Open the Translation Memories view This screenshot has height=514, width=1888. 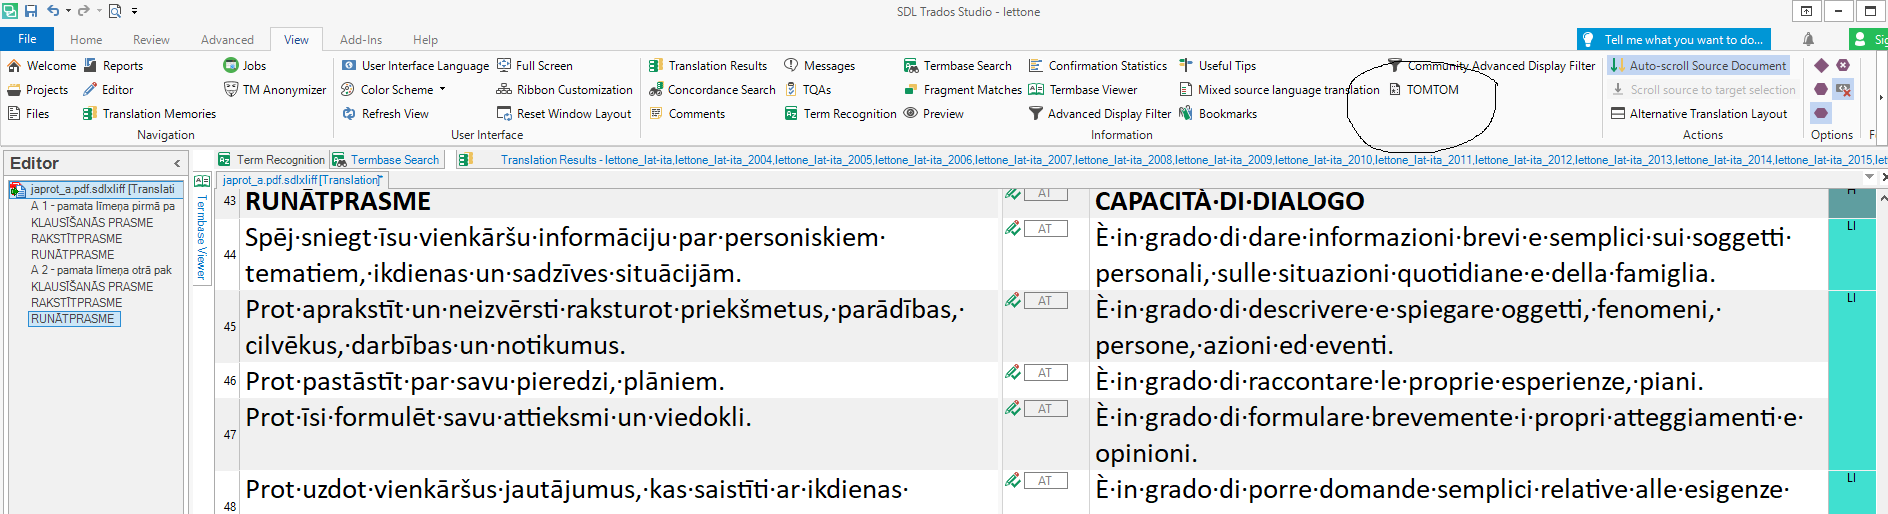tap(158, 114)
